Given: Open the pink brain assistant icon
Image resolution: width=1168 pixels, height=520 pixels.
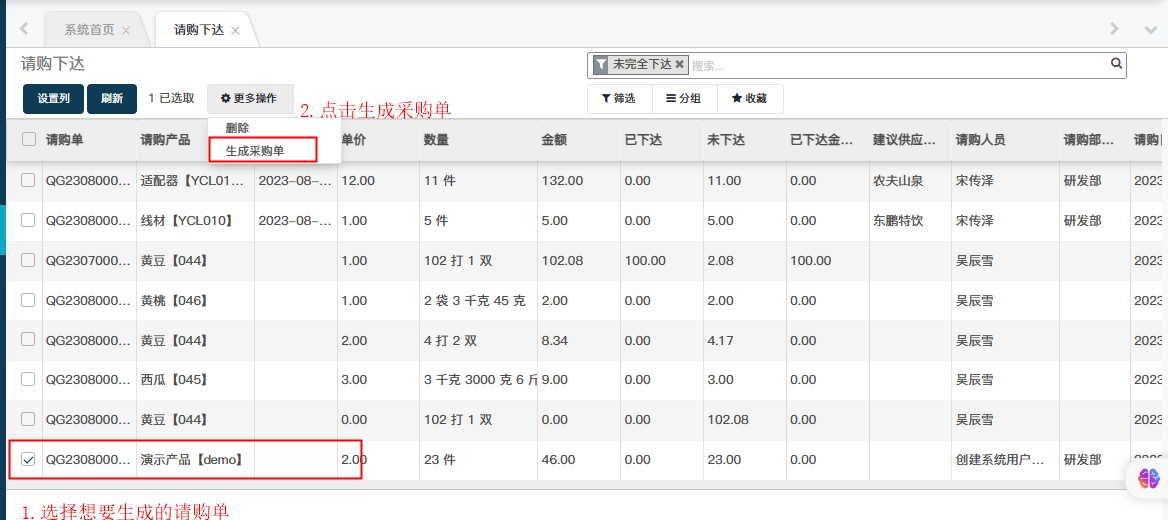Looking at the screenshot, I should click(1146, 479).
